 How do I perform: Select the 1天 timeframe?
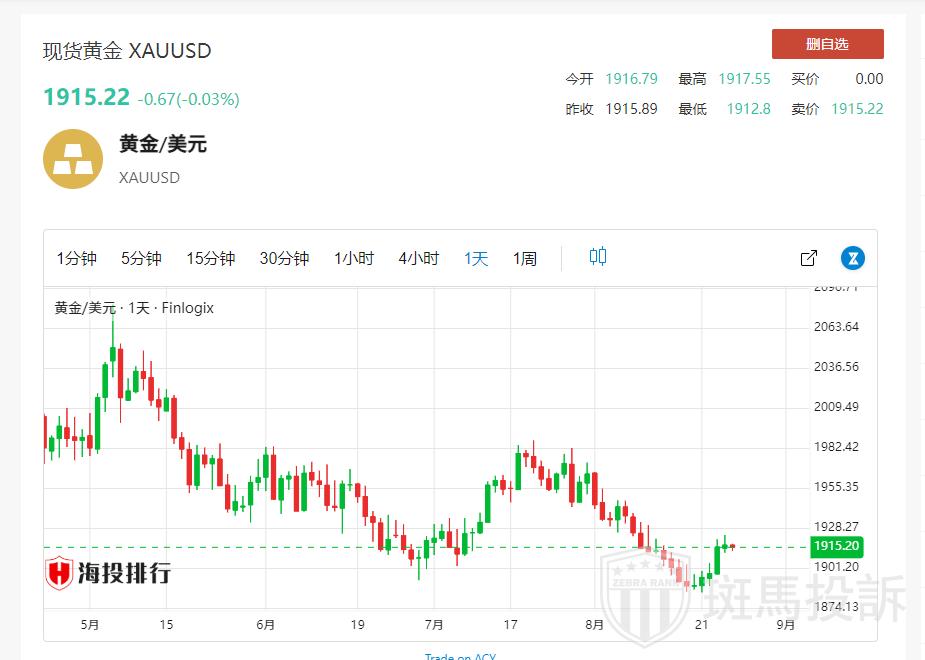476,258
